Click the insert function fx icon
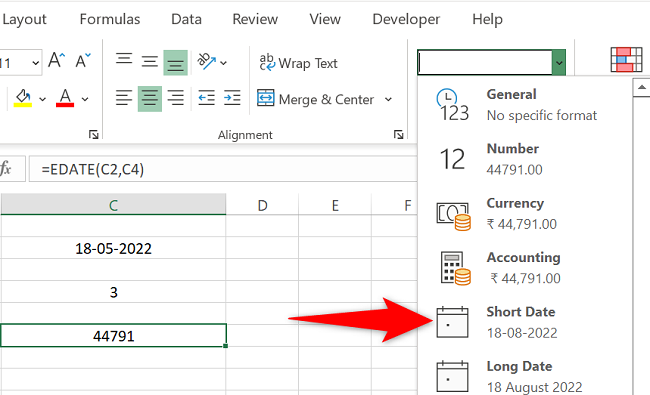 tap(6, 169)
